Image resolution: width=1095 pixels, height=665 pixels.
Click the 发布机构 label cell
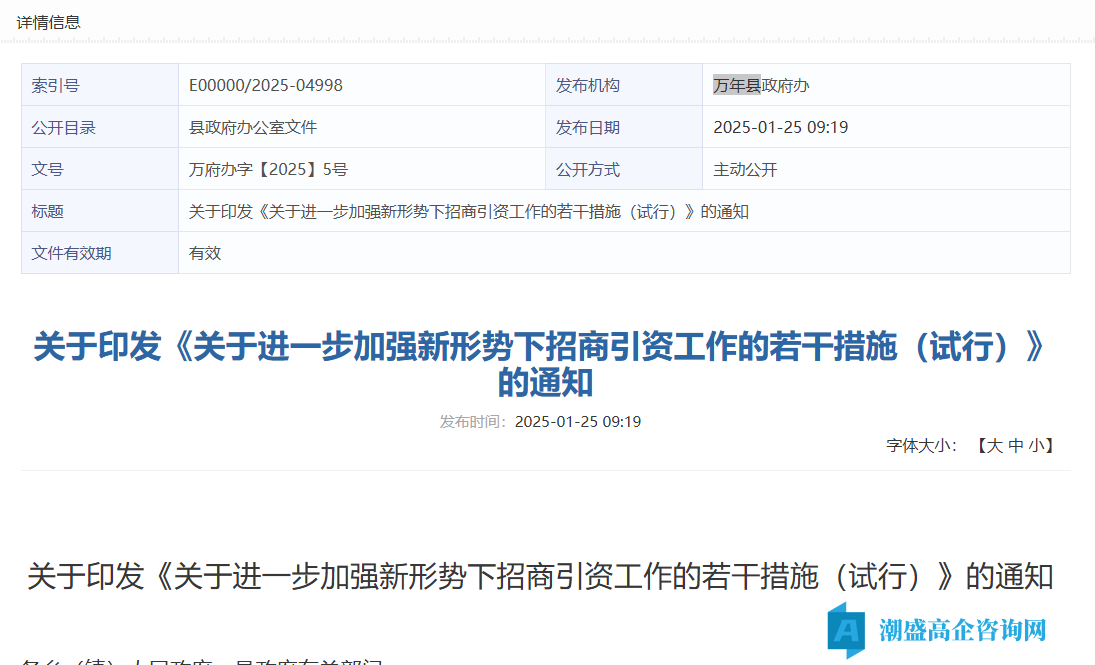[x=588, y=86]
